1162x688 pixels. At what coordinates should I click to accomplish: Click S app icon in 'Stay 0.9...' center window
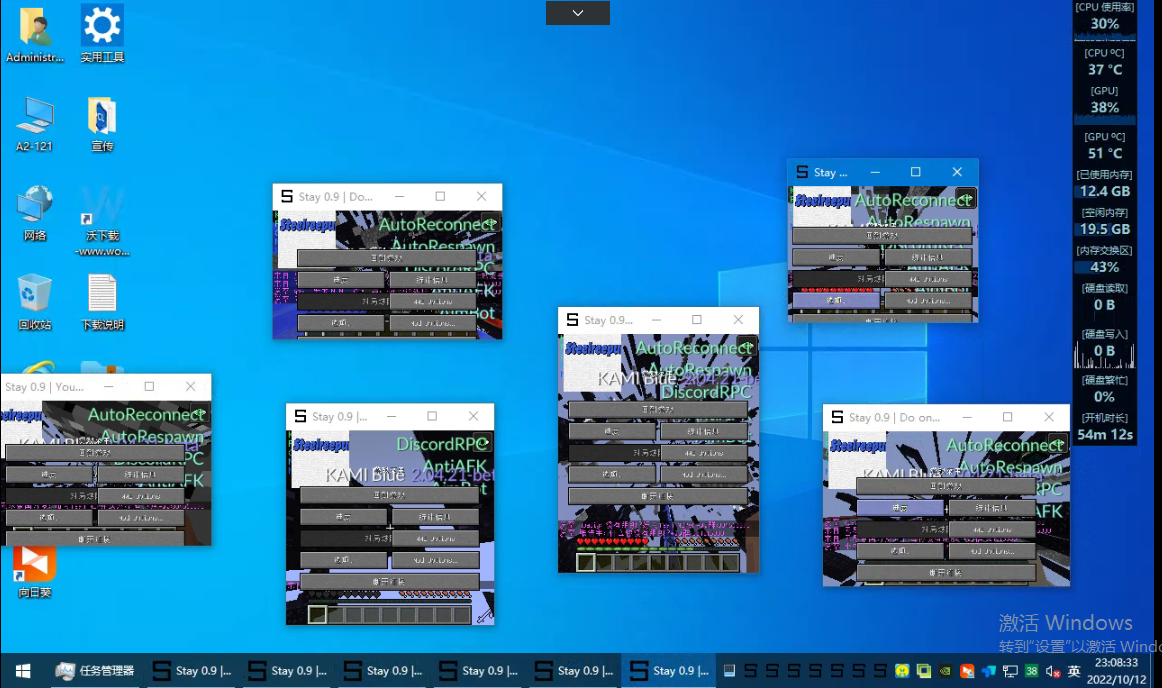pos(572,320)
